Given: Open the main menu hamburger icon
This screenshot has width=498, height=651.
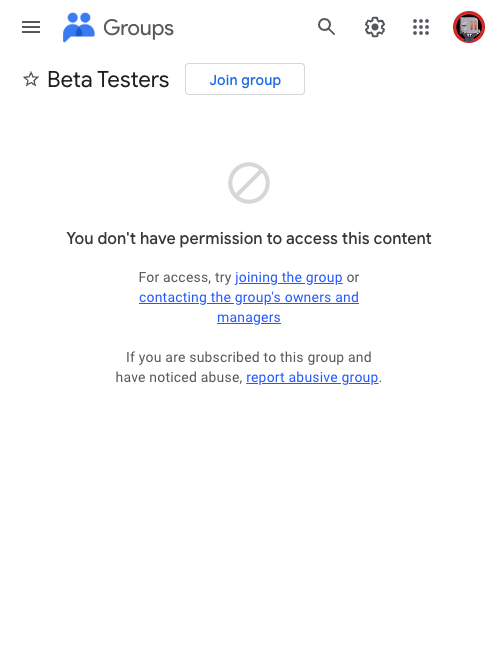Looking at the screenshot, I should coord(31,27).
